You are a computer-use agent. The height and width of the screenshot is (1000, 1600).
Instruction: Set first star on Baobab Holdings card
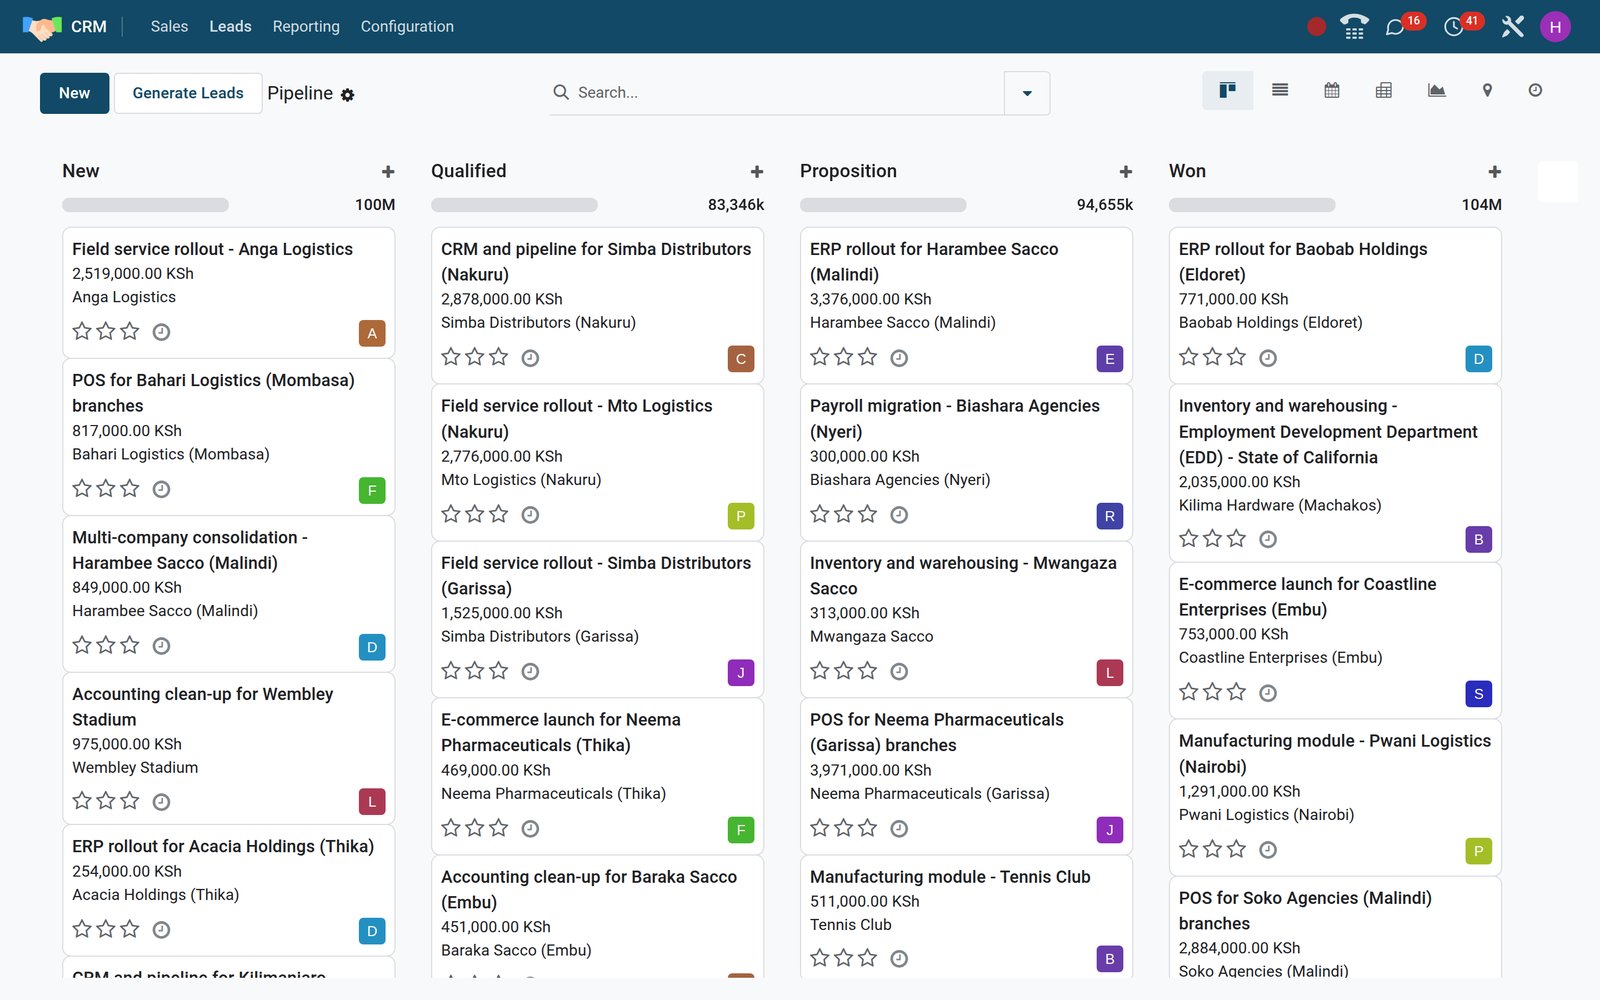1189,357
